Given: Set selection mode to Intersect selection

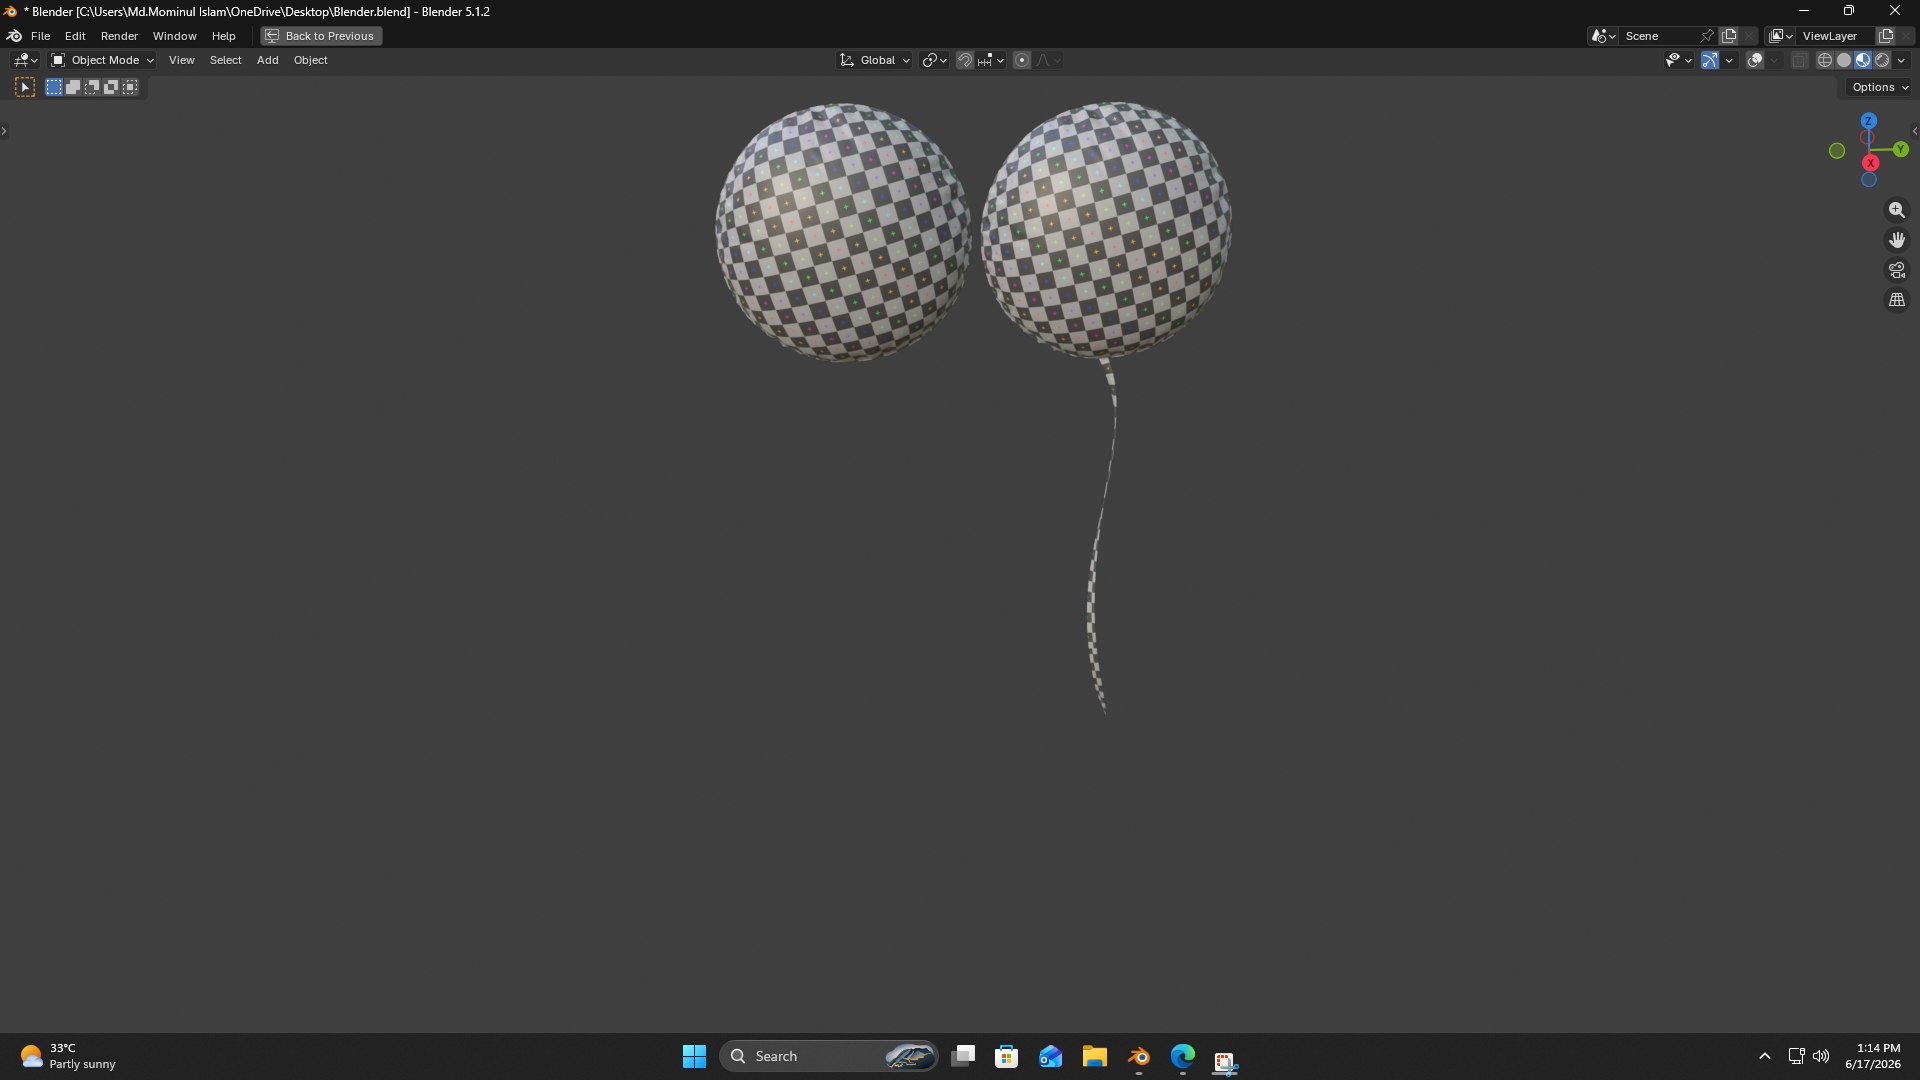Looking at the screenshot, I should [130, 88].
